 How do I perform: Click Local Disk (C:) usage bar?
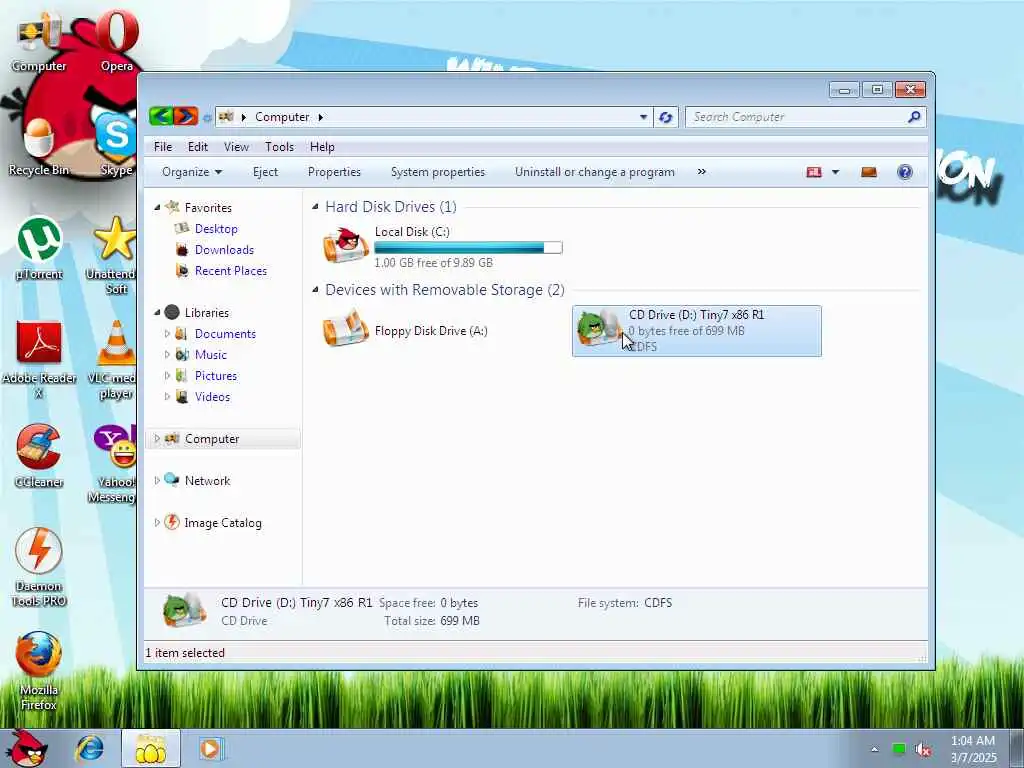[x=468, y=248]
